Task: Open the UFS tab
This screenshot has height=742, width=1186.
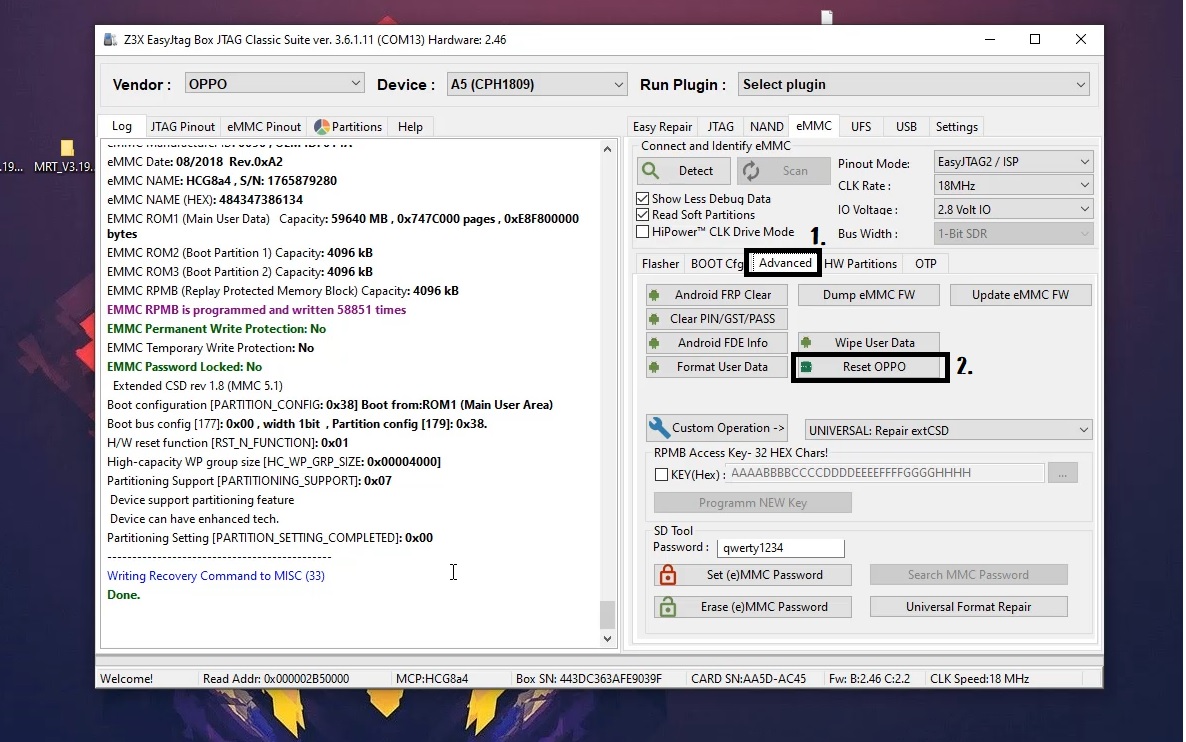Action: [861, 126]
